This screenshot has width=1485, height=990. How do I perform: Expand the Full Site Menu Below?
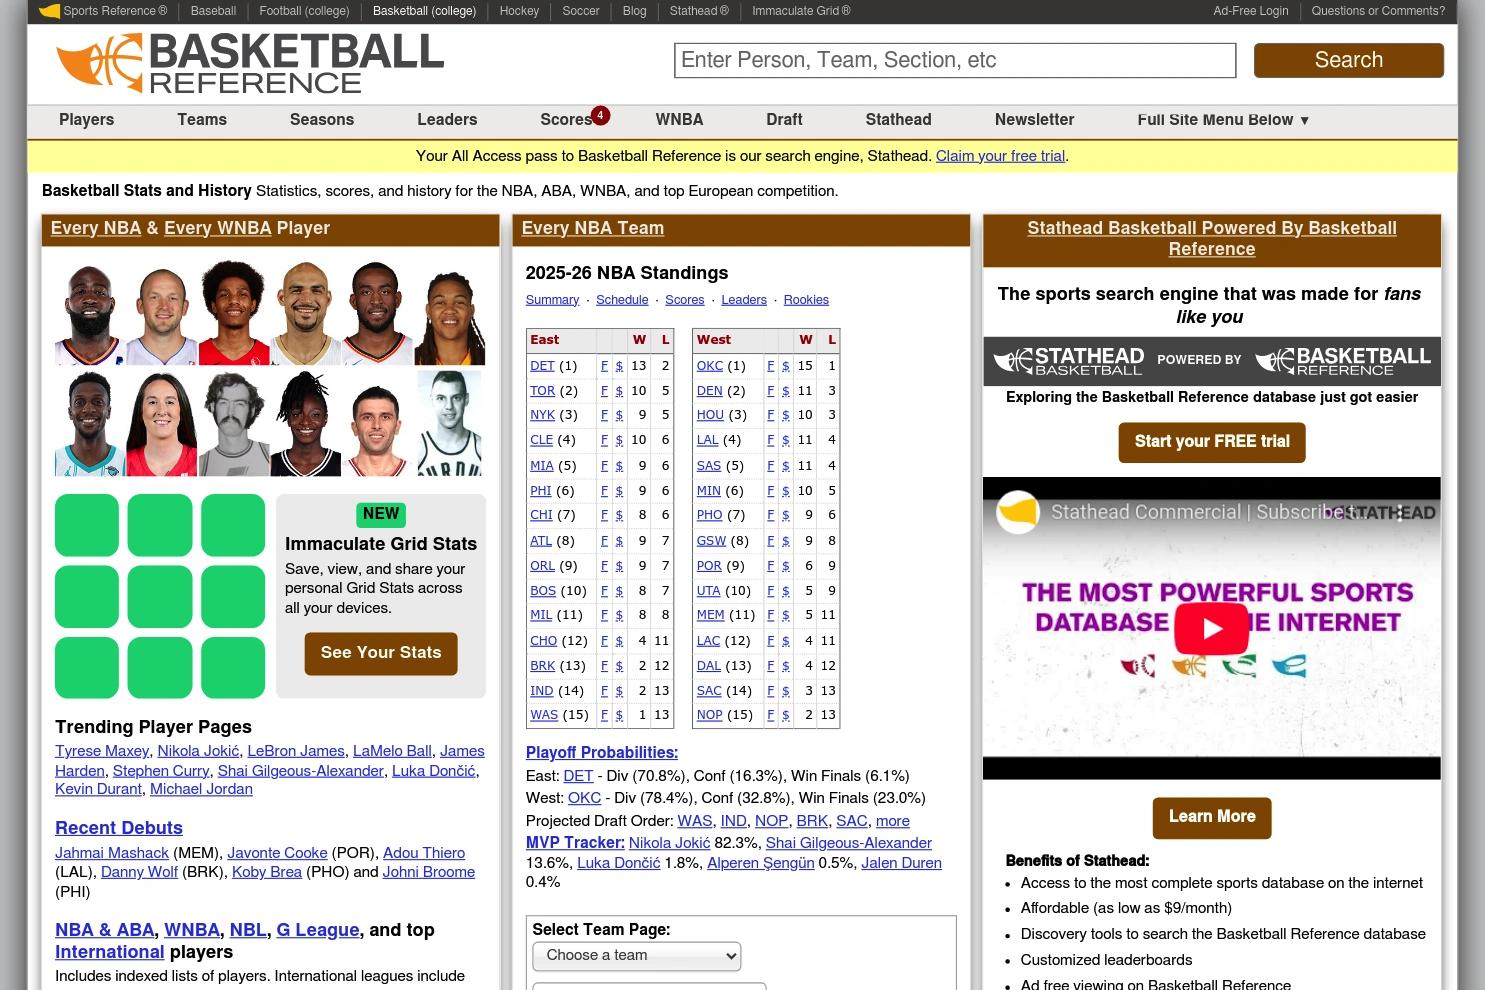1222,120
